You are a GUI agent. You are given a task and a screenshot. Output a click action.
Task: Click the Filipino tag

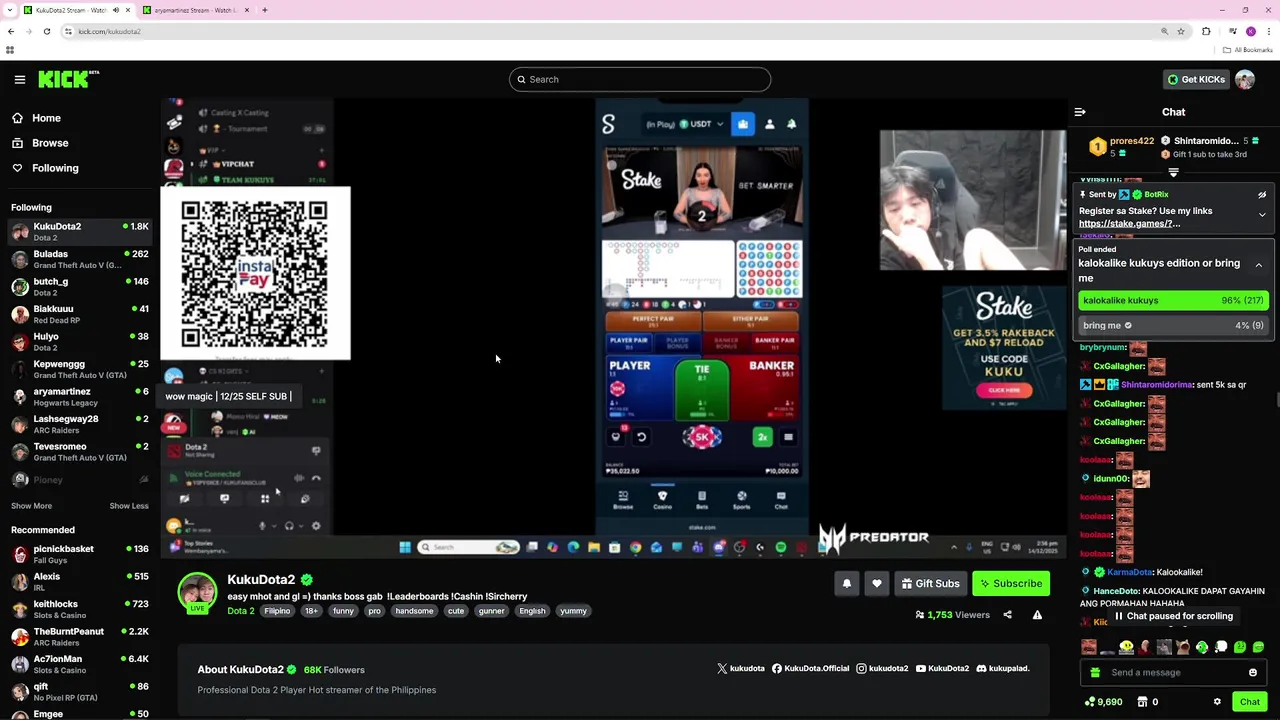point(277,611)
